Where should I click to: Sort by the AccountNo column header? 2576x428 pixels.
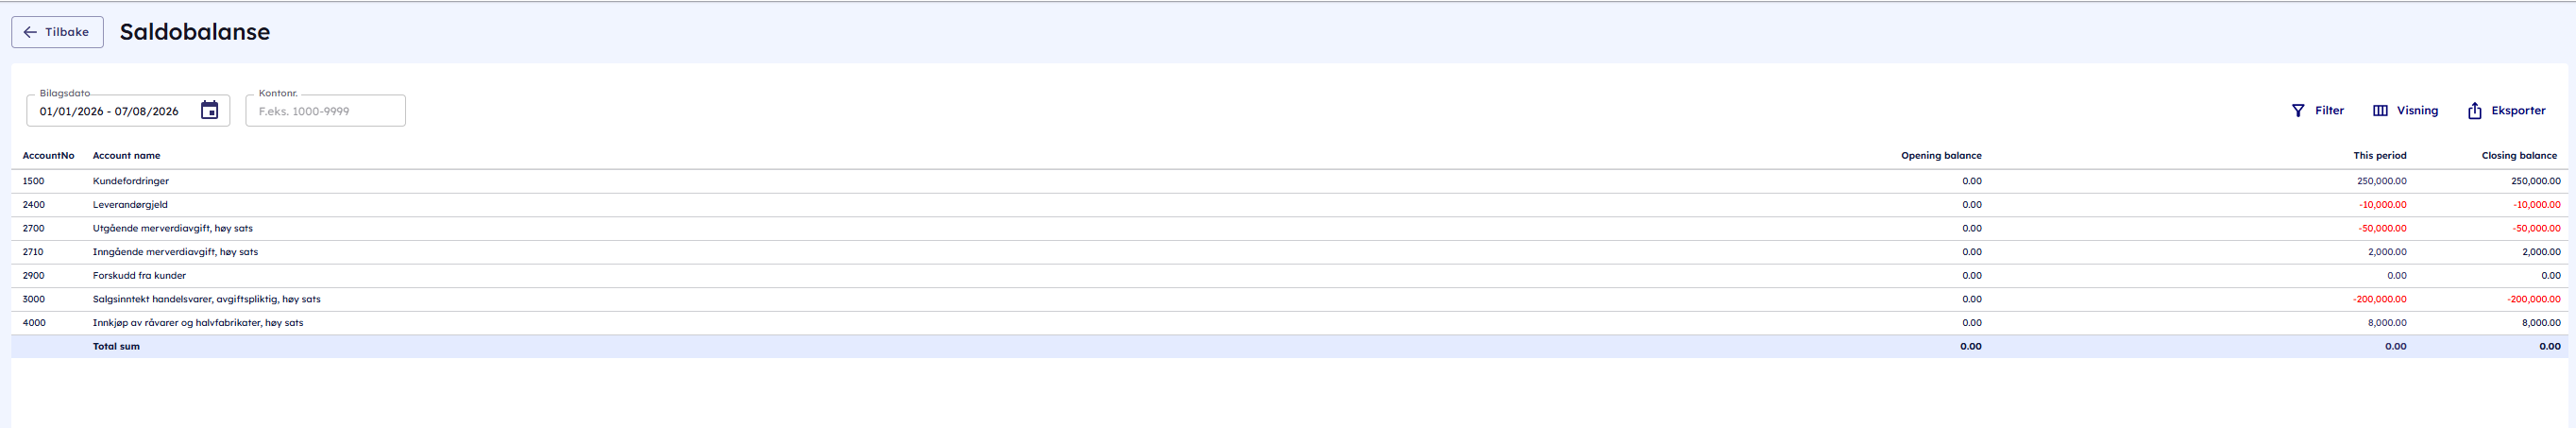48,156
